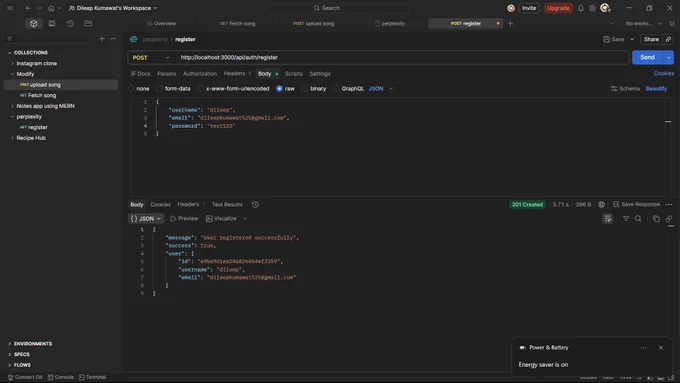The width and height of the screenshot is (680, 383).
Task: Expand the Instagram clone collection
Action: pyautogui.click(x=12, y=63)
